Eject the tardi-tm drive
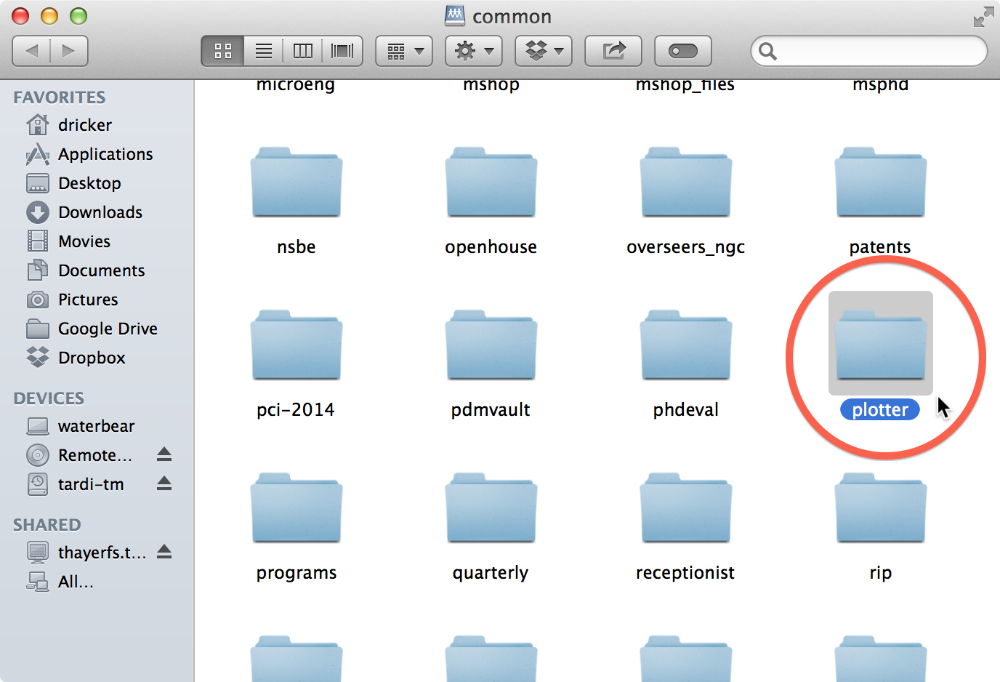Screen dimensions: 1000x682 click(x=164, y=484)
